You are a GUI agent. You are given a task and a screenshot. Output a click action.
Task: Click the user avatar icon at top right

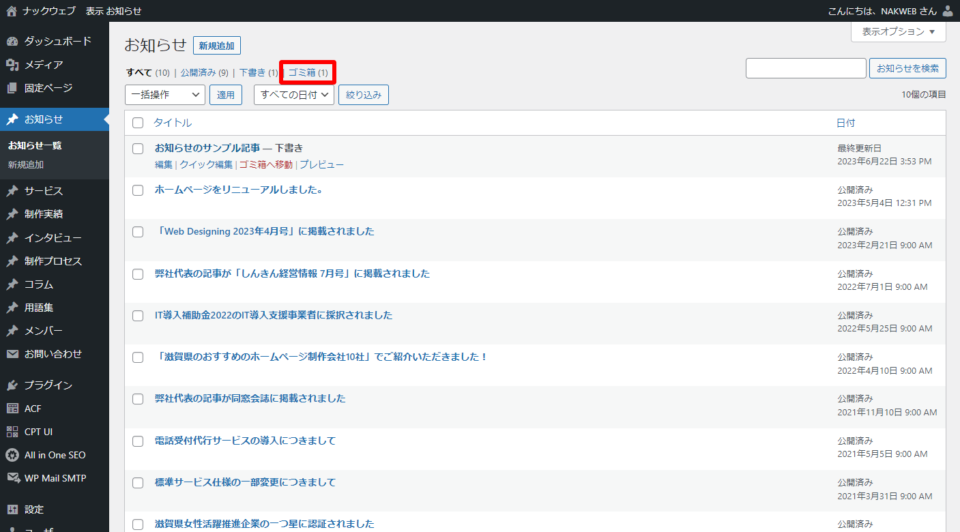click(x=947, y=11)
